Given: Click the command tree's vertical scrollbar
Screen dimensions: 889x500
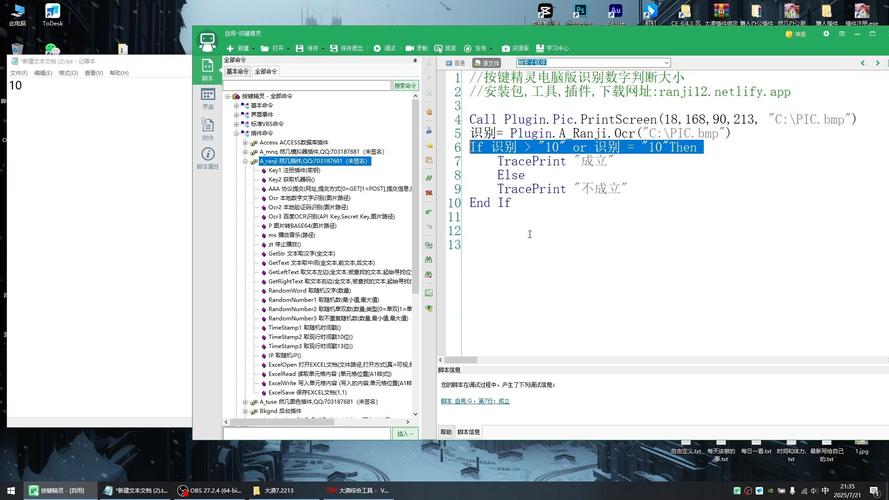Looking at the screenshot, I should click(415, 198).
